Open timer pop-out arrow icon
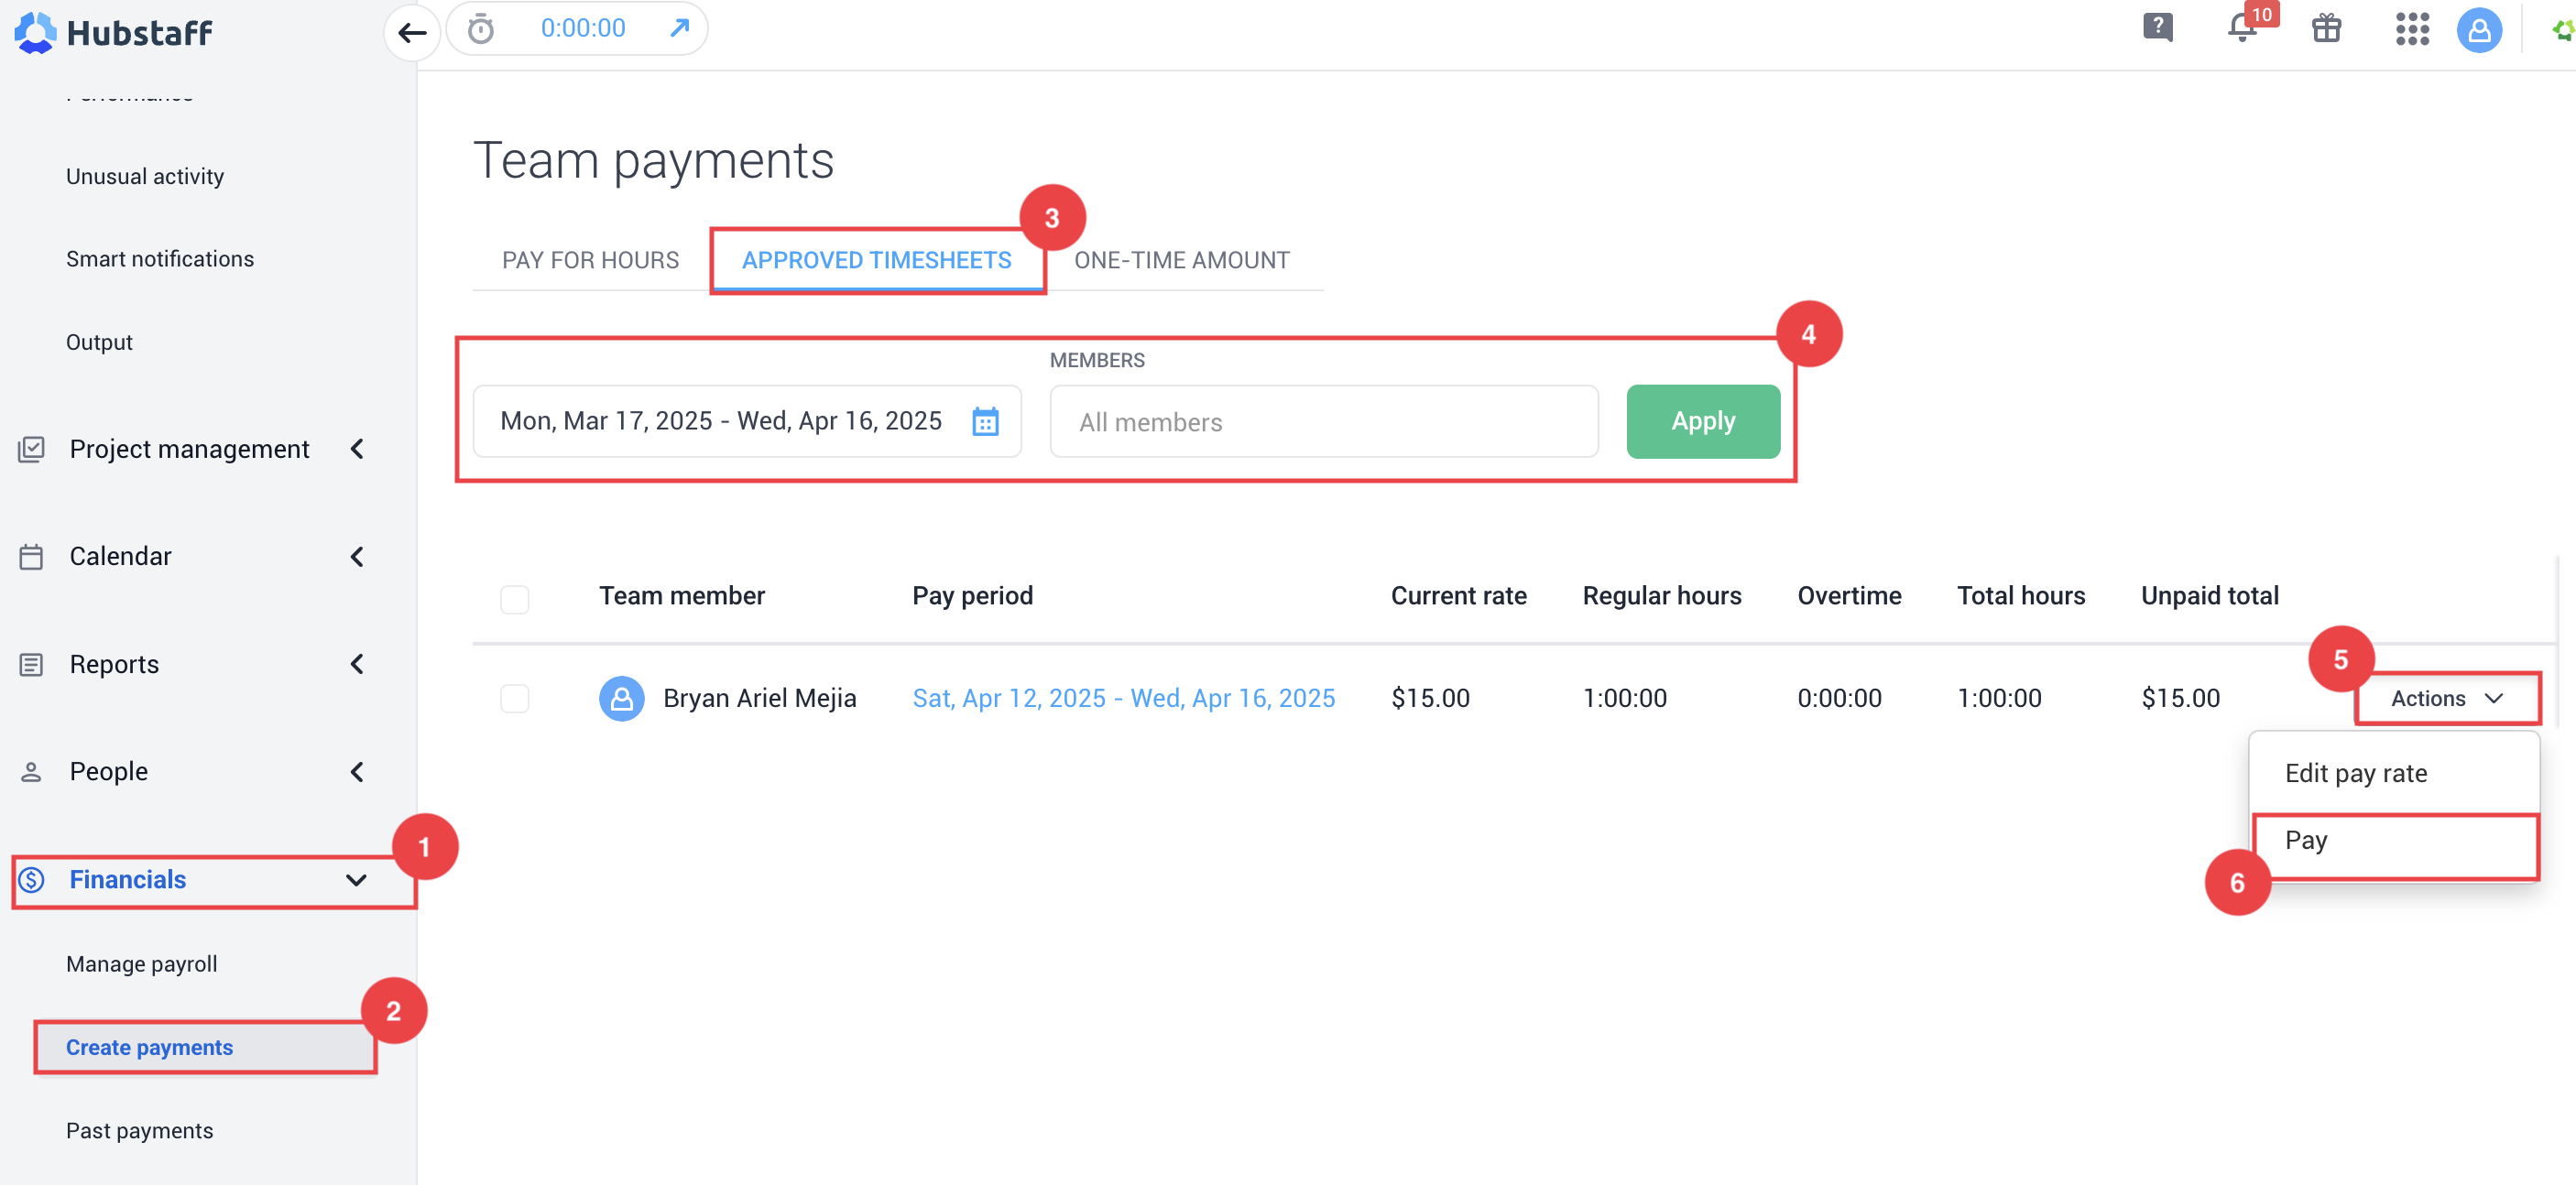2576x1185 pixels. click(x=680, y=28)
